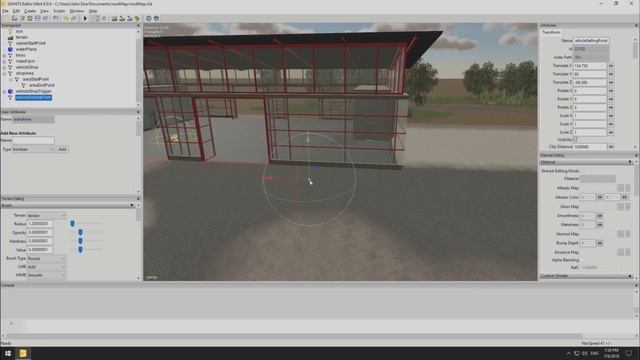The image size is (640, 360).
Task: Click the Translate Z slider button icon
Action: pyautogui.click(x=611, y=82)
